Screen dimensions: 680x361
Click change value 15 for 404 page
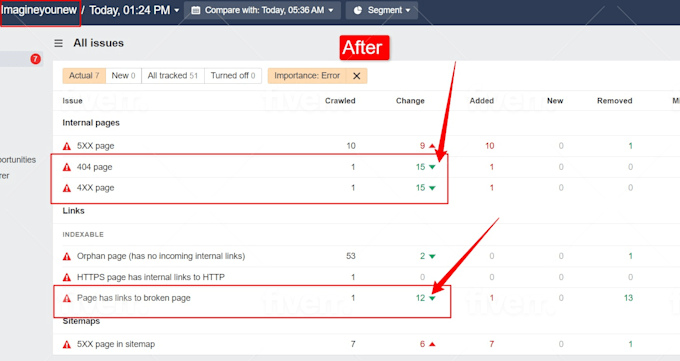(420, 167)
